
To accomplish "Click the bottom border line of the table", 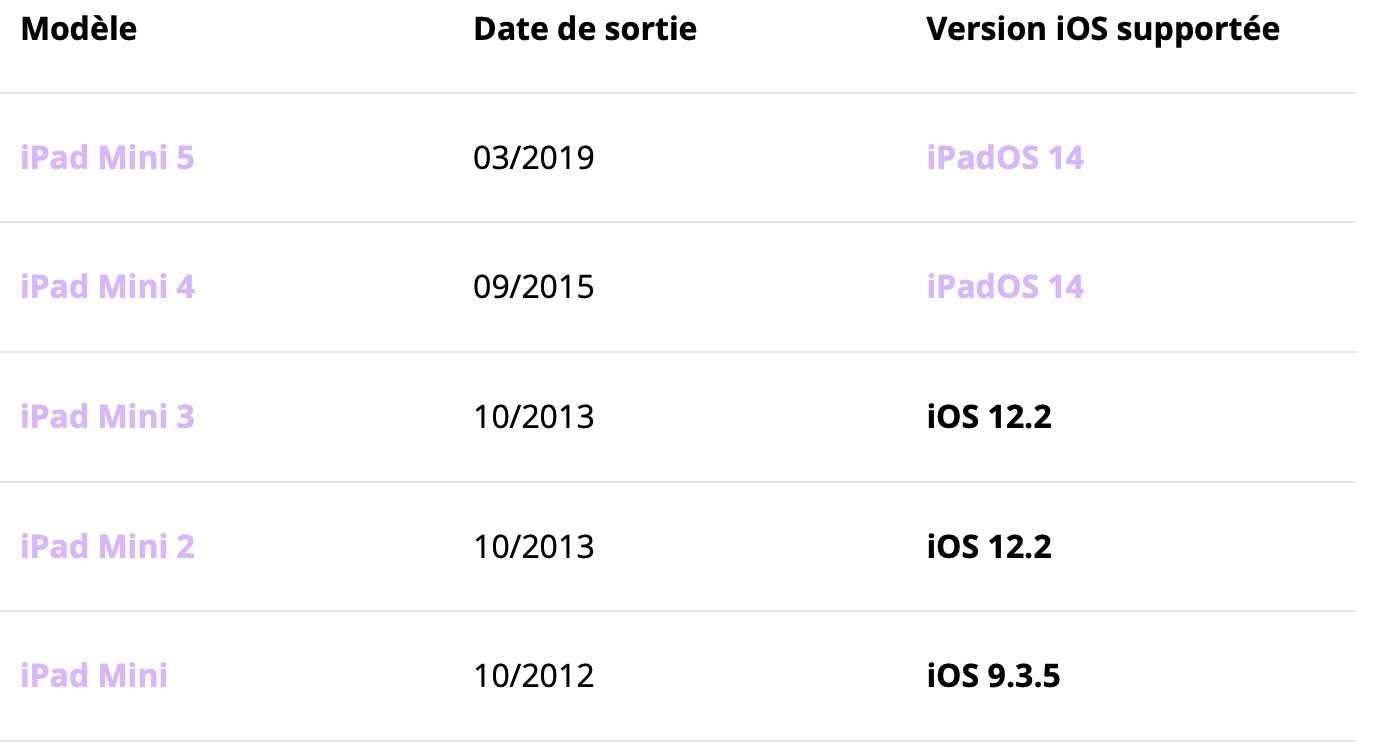I will (x=678, y=741).
